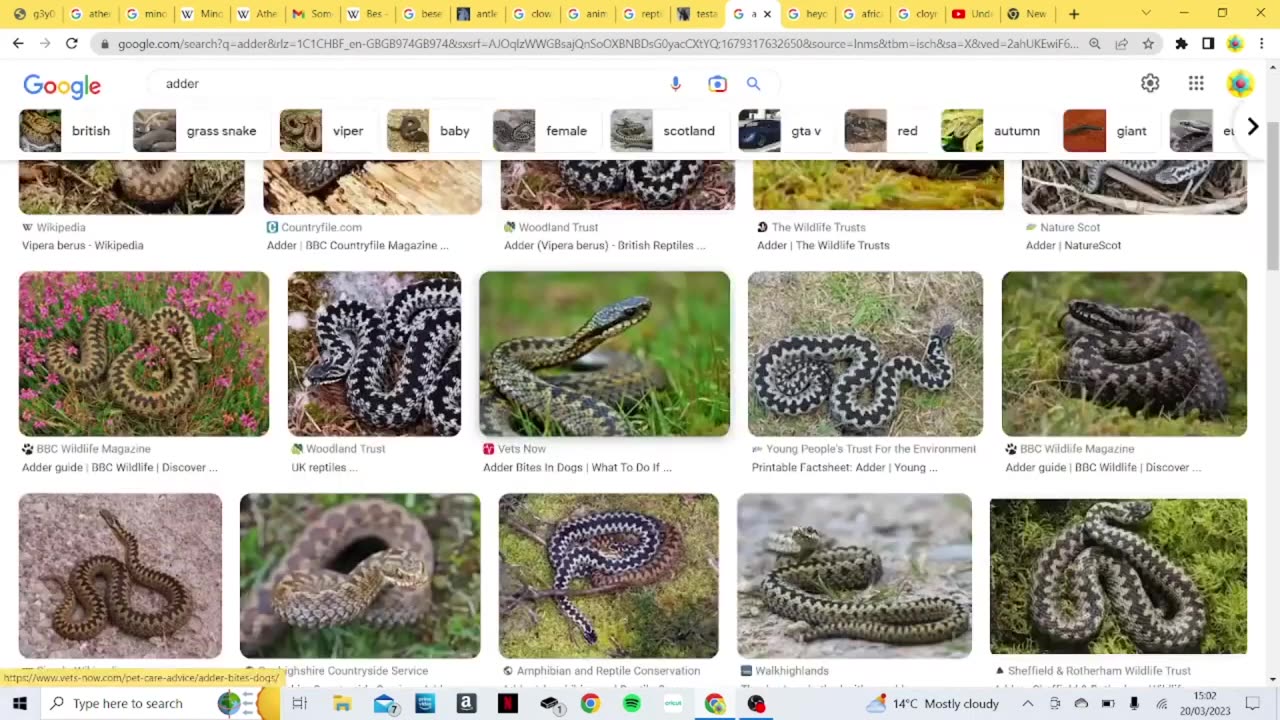The height and width of the screenshot is (720, 1280).
Task: Open the Mail app on the taskbar
Action: click(x=385, y=704)
